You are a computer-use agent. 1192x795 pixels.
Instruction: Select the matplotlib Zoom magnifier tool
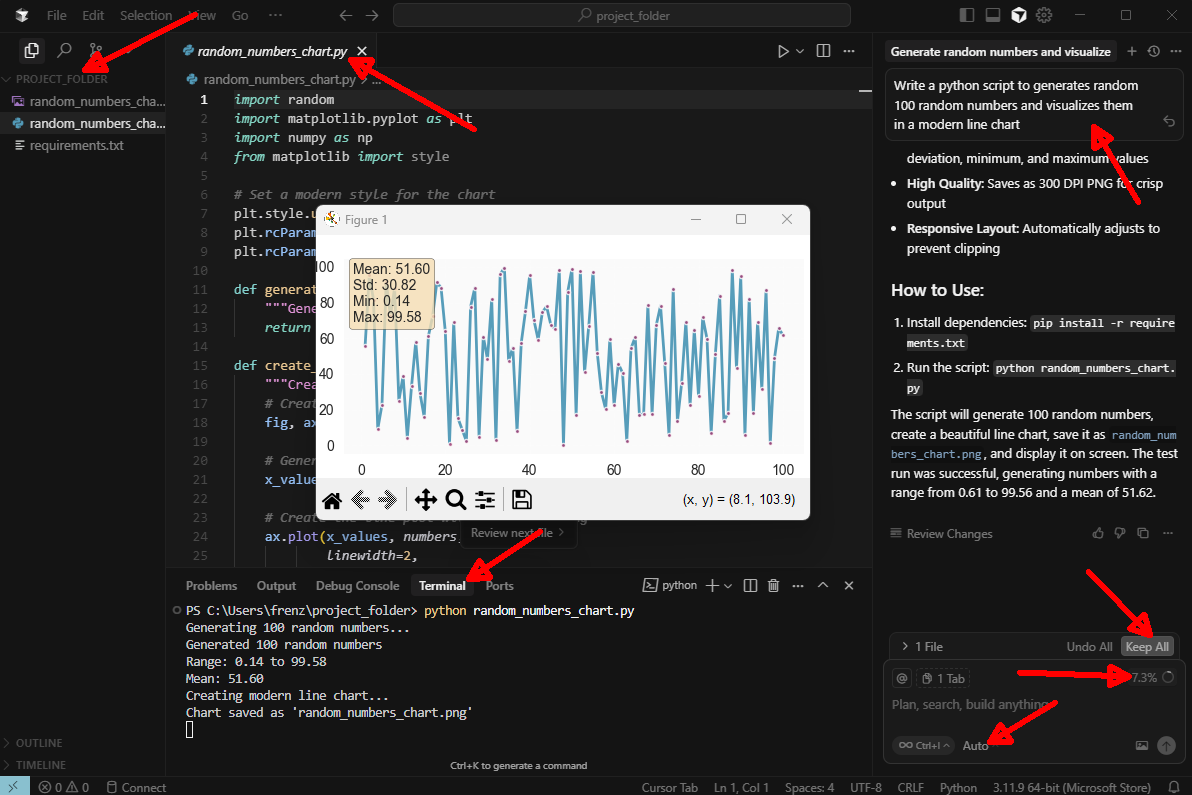(456, 500)
